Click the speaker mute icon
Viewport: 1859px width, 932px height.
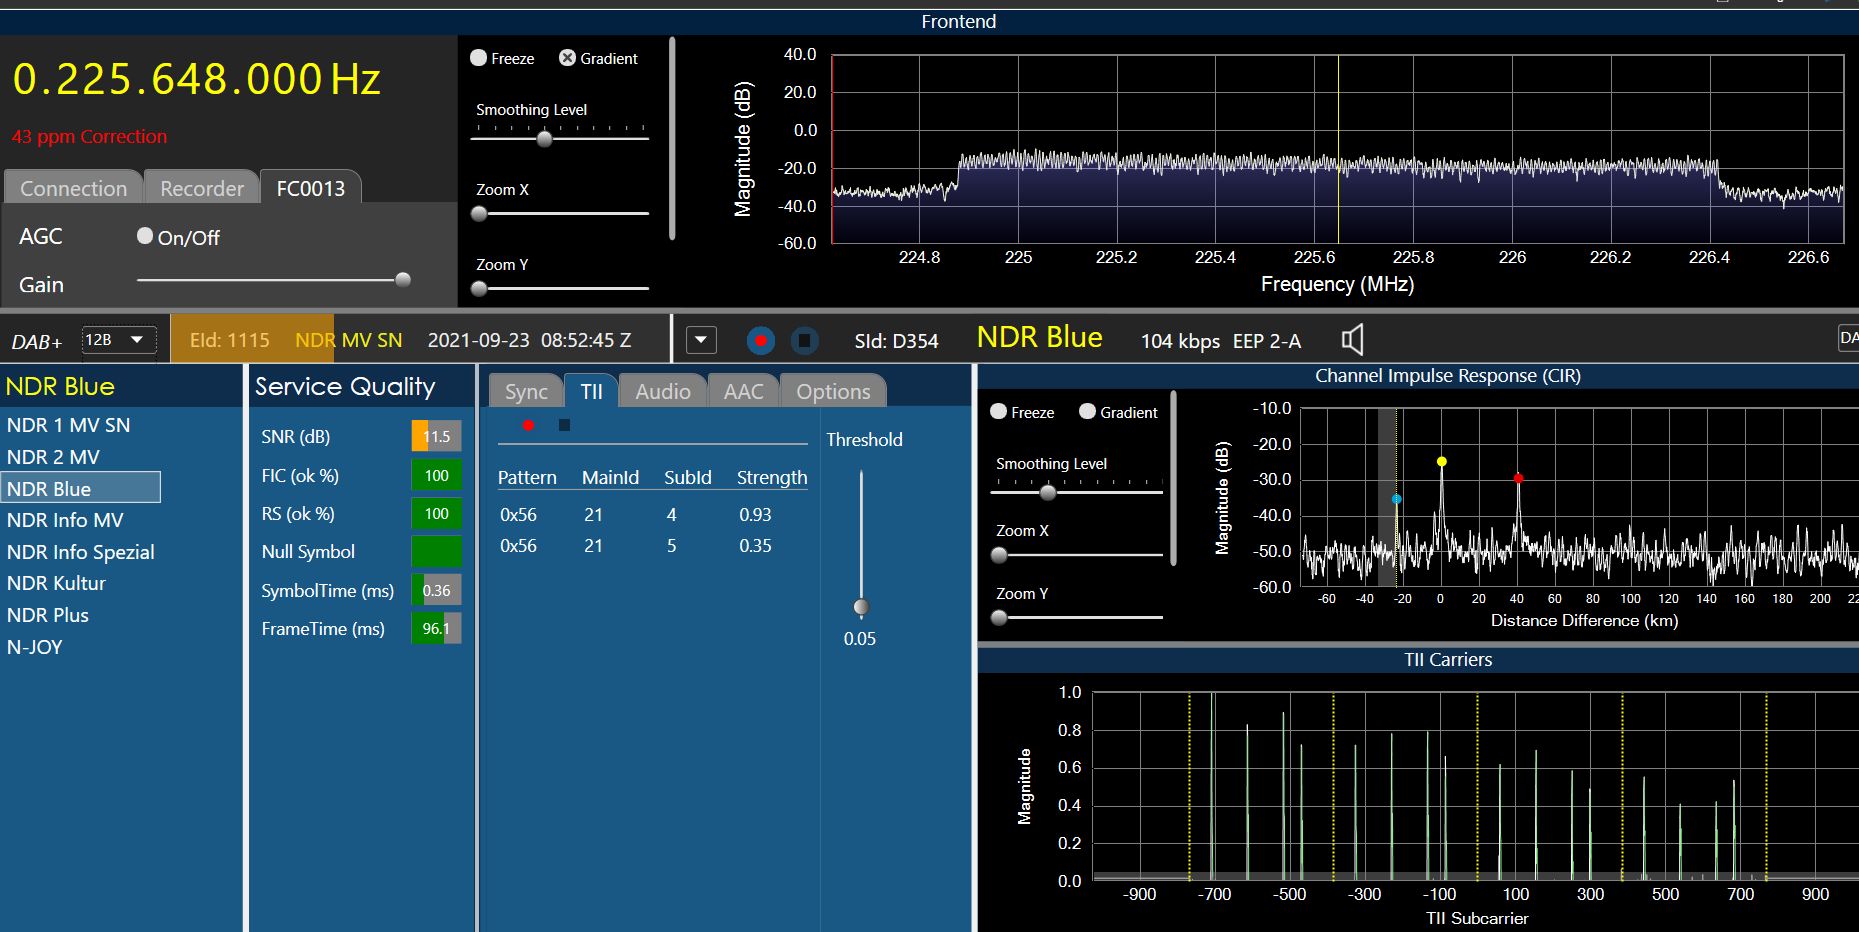click(x=1352, y=340)
